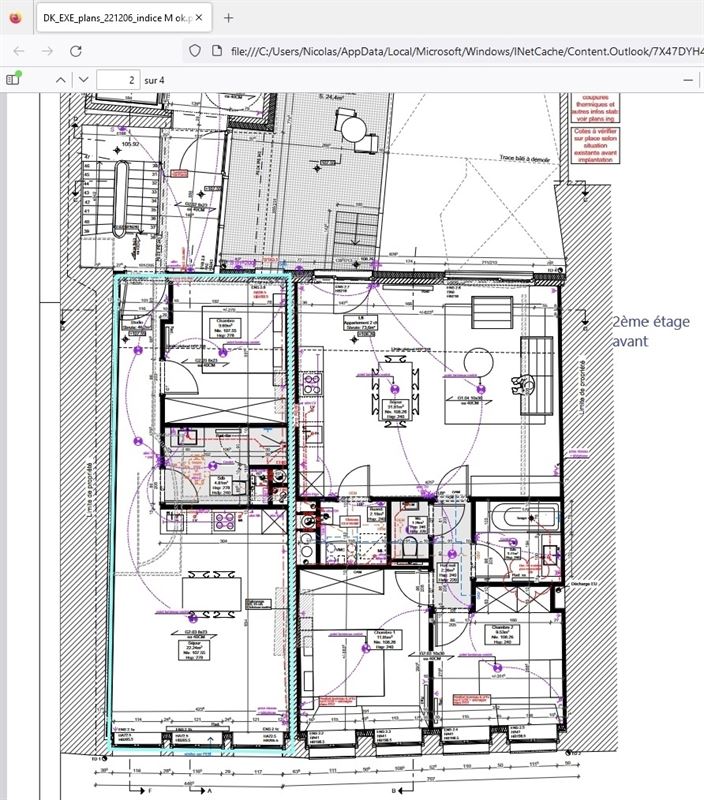Go to next PDF page arrow
The width and height of the screenshot is (704, 800).
[x=85, y=79]
